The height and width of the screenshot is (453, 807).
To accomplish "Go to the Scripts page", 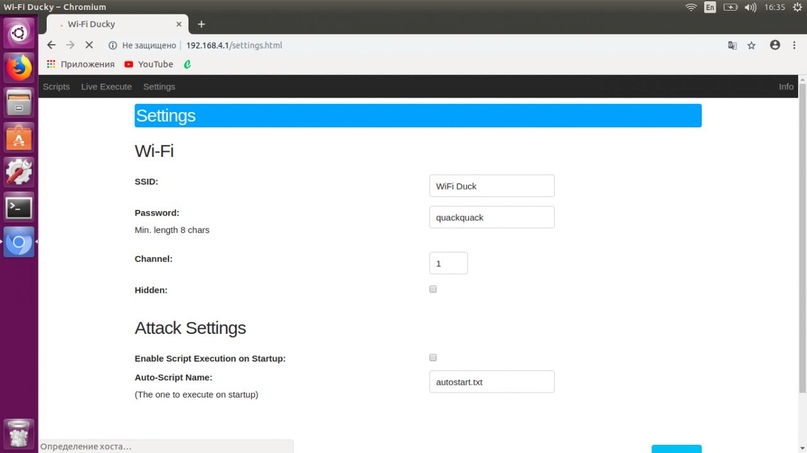I will click(x=56, y=87).
